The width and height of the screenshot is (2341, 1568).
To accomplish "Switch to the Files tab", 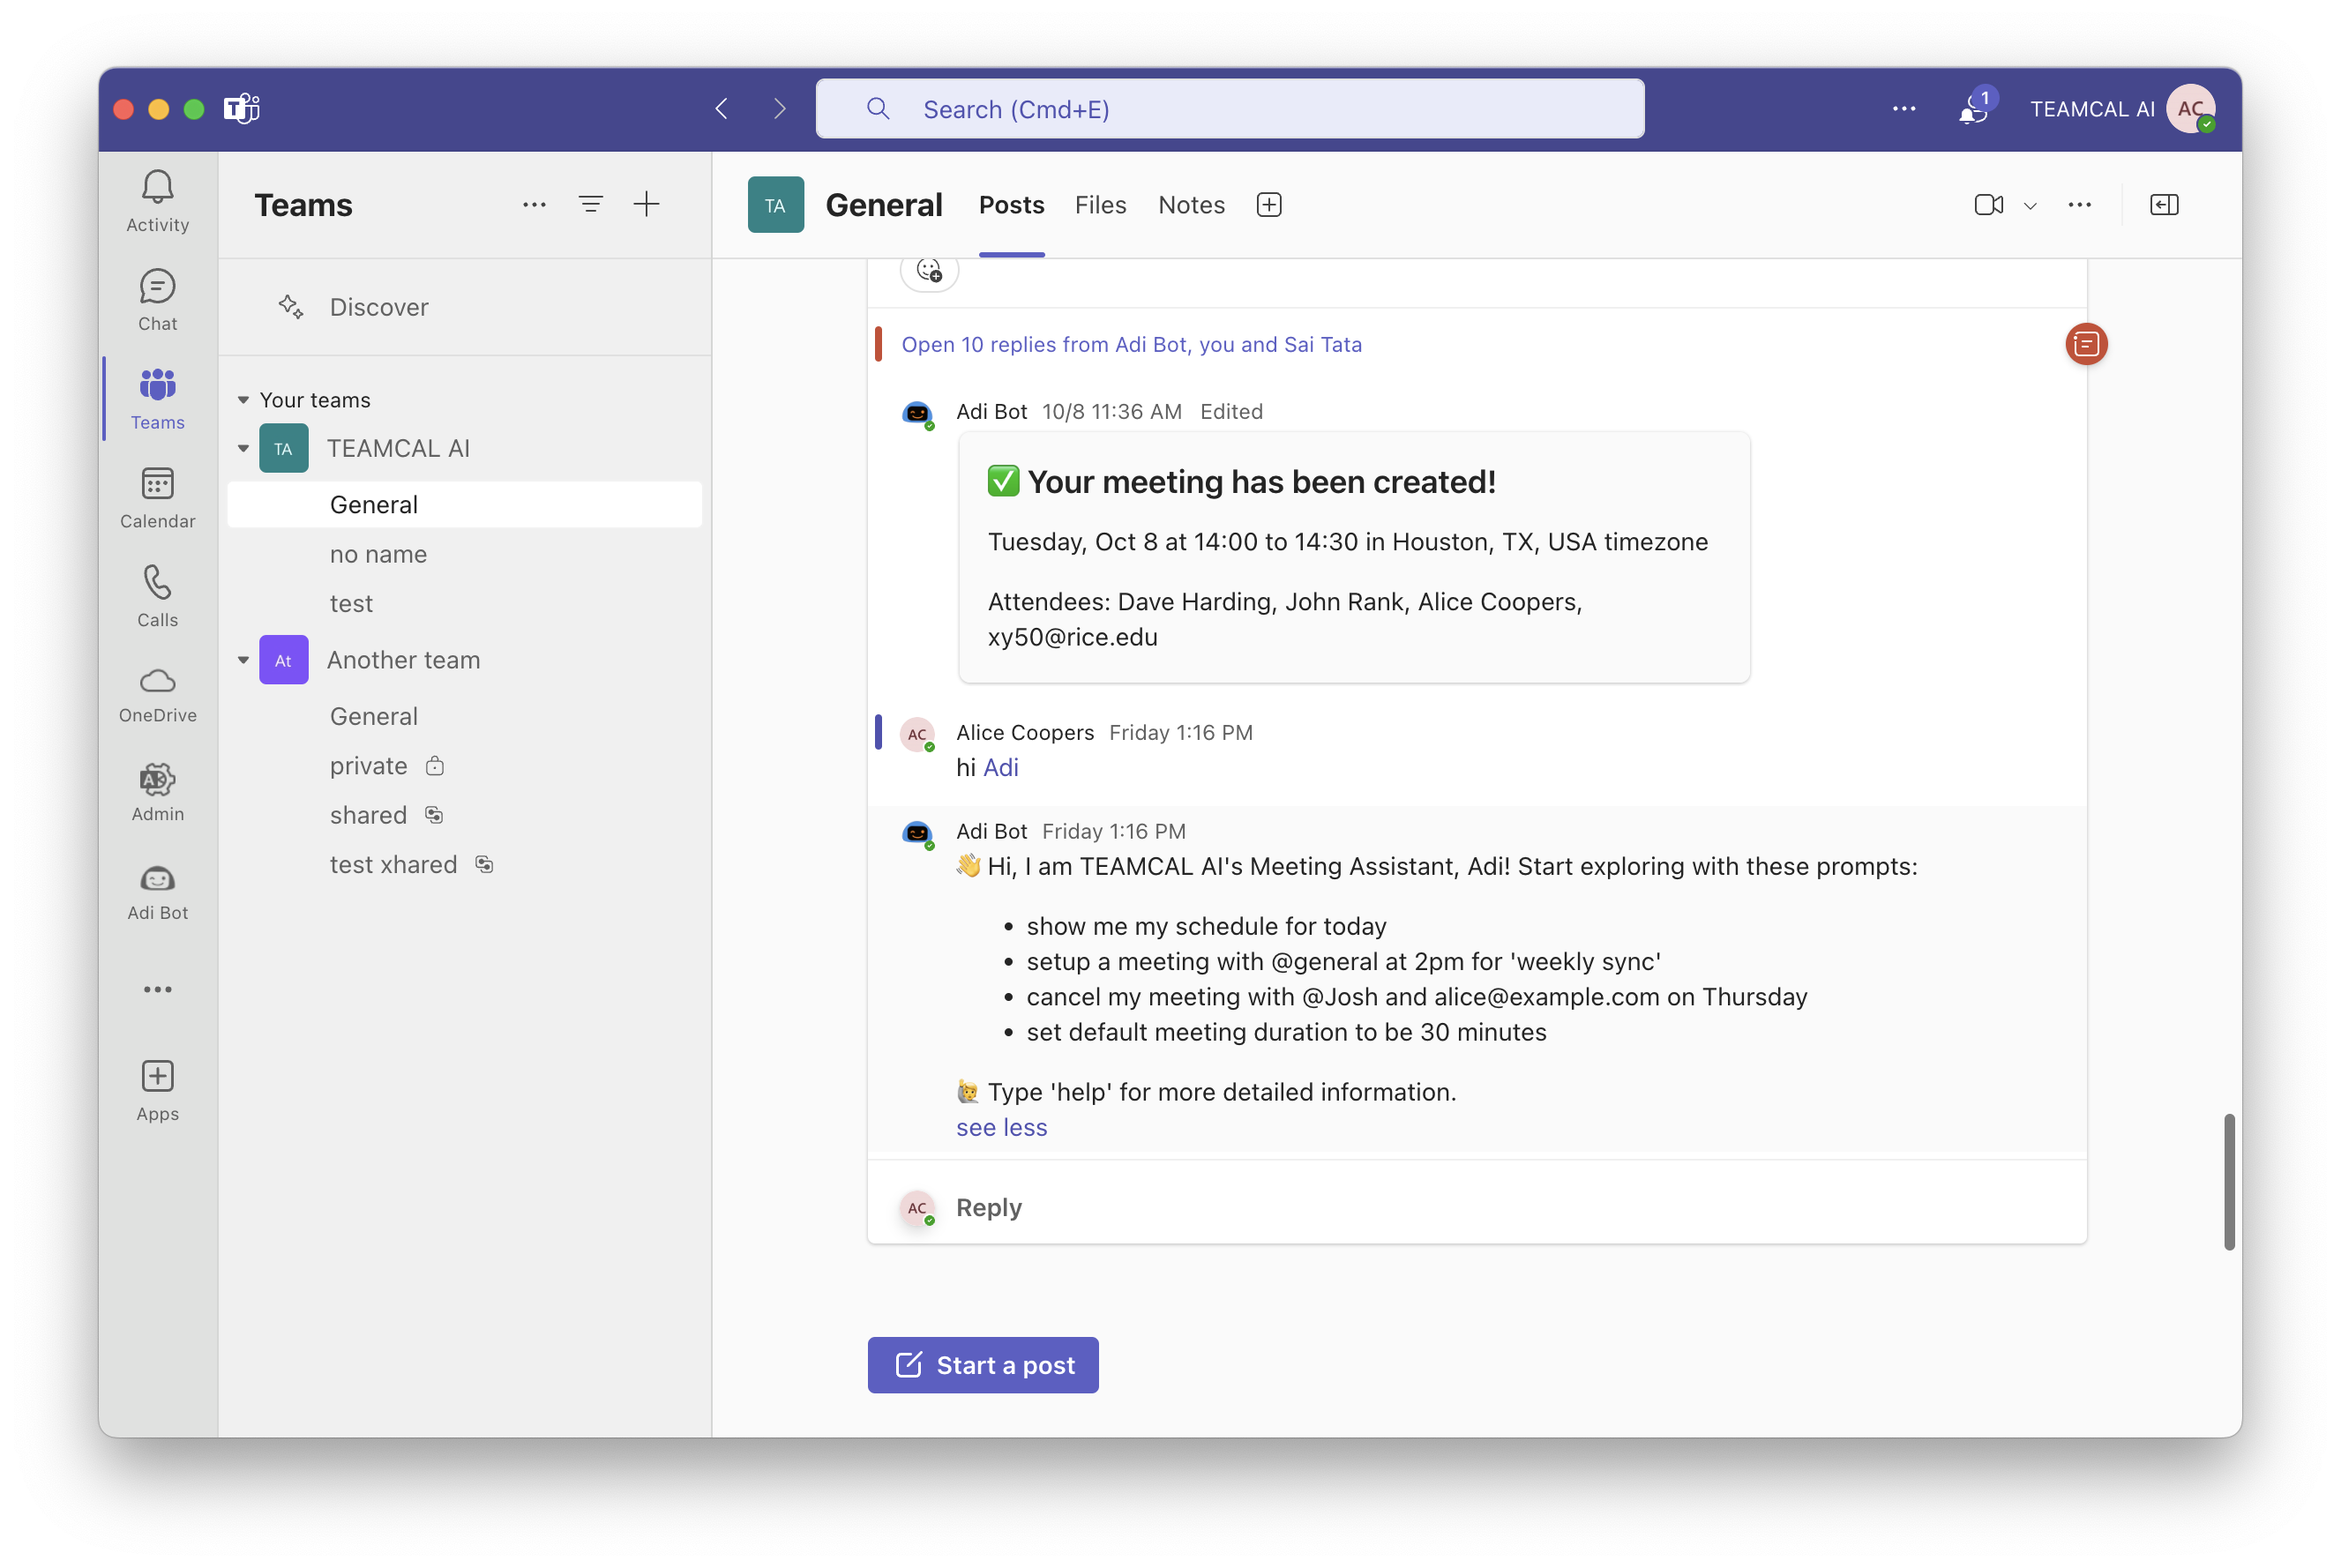I will coord(1100,205).
